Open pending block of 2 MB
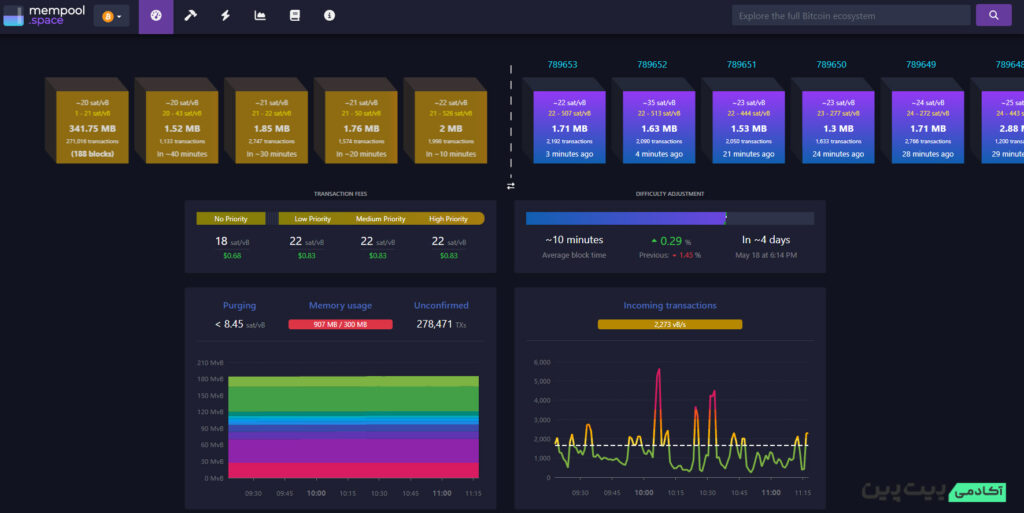This screenshot has width=1024, height=513. click(x=451, y=127)
